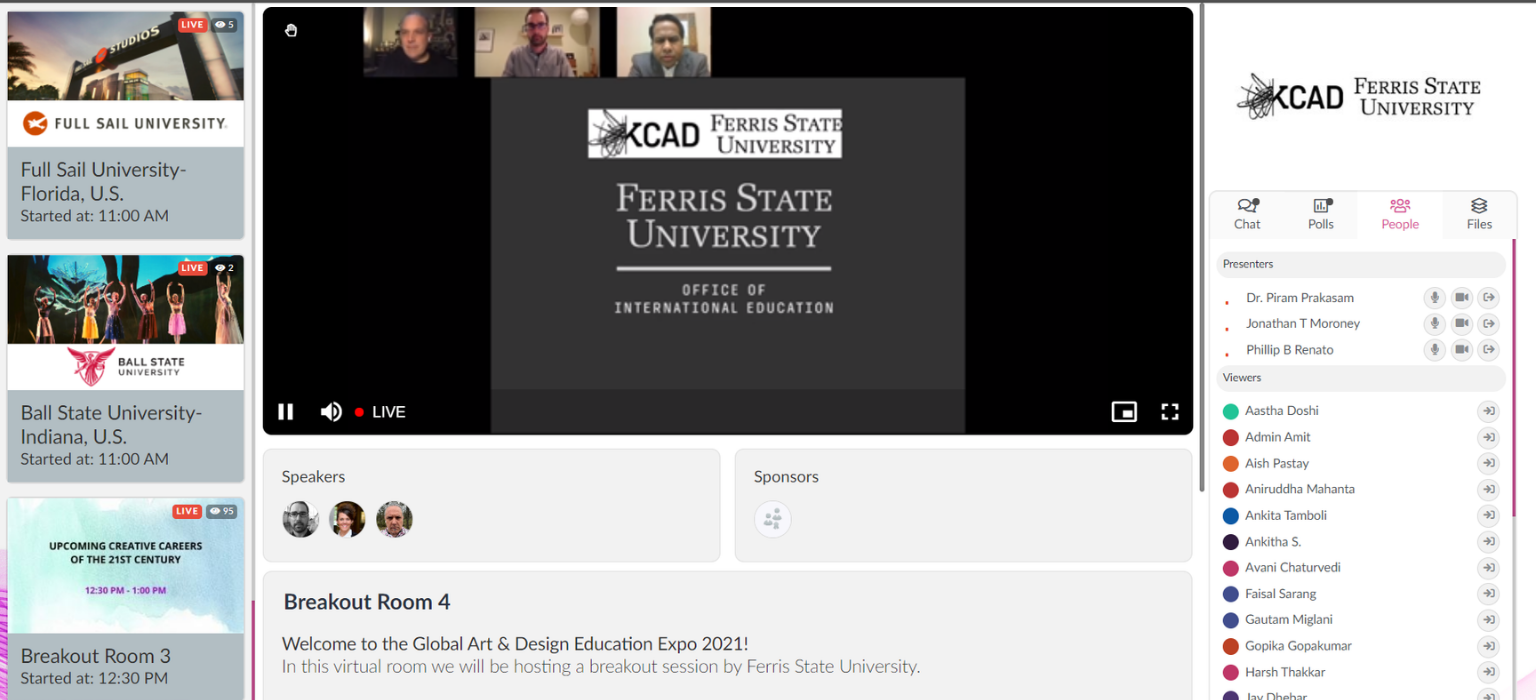Select the People tab
The height and width of the screenshot is (700, 1536).
click(1400, 214)
